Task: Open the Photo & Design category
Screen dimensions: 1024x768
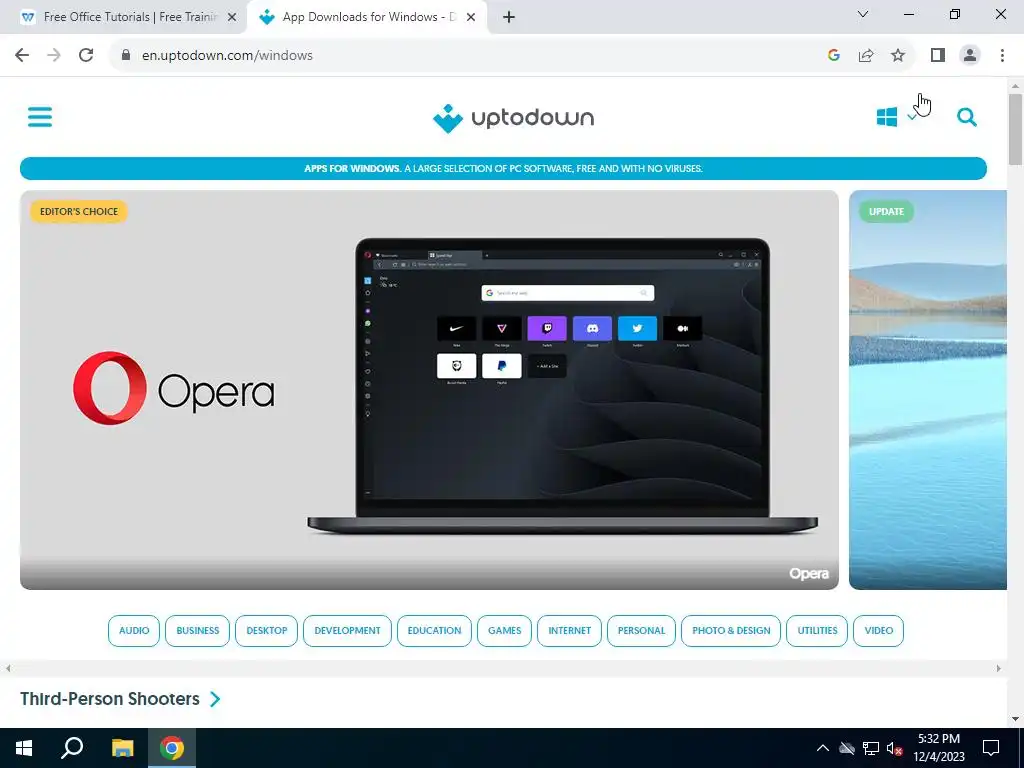Action: (731, 631)
